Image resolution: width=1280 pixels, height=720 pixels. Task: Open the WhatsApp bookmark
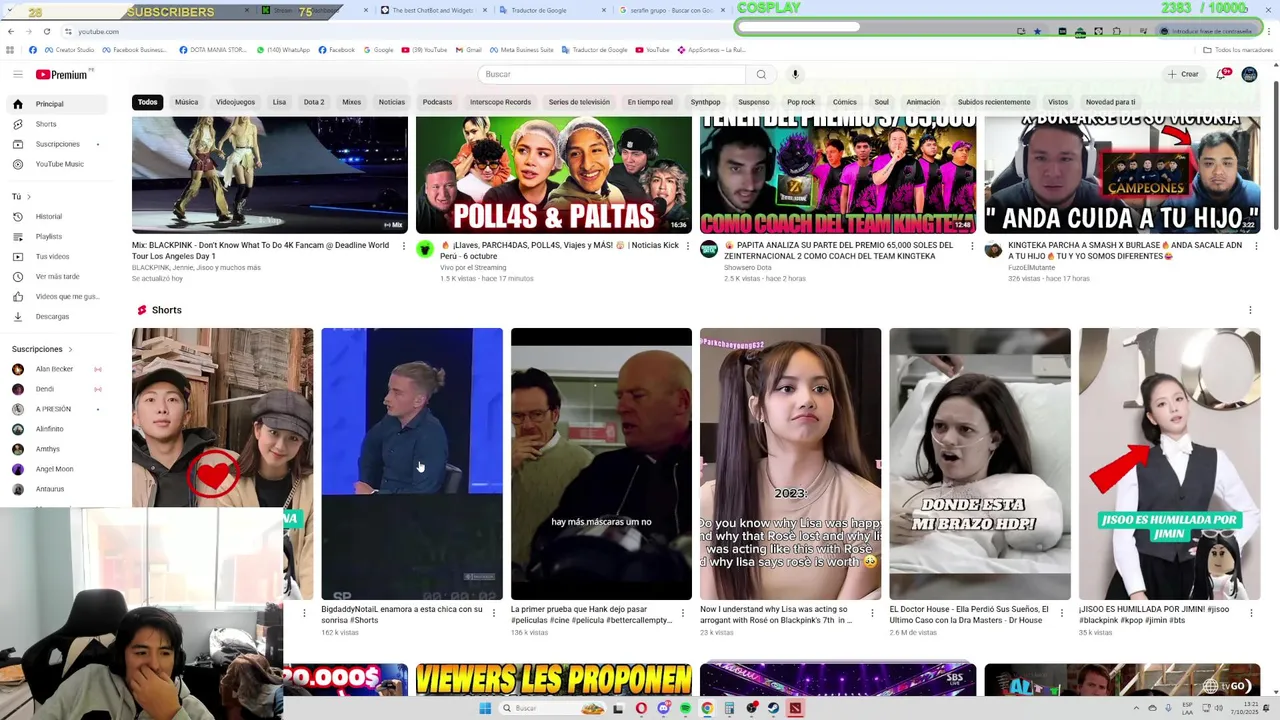pos(284,49)
